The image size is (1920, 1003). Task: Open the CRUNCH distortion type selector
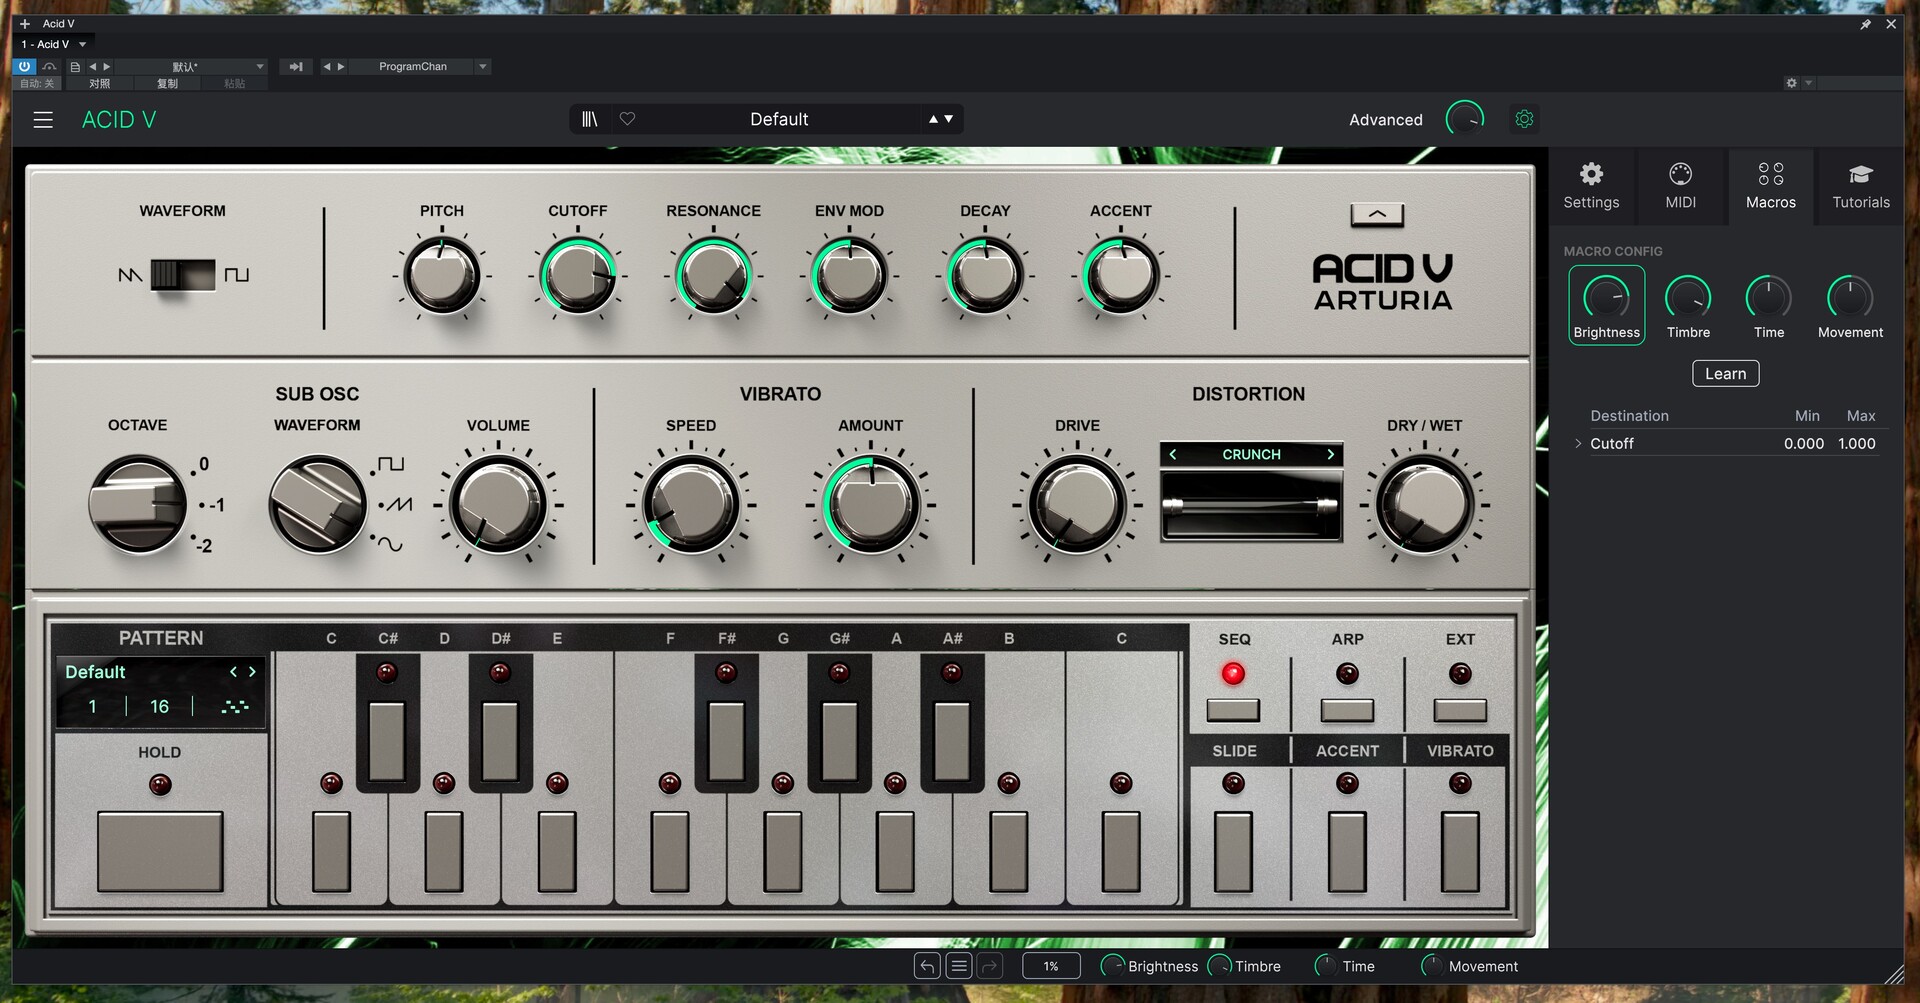click(x=1251, y=454)
